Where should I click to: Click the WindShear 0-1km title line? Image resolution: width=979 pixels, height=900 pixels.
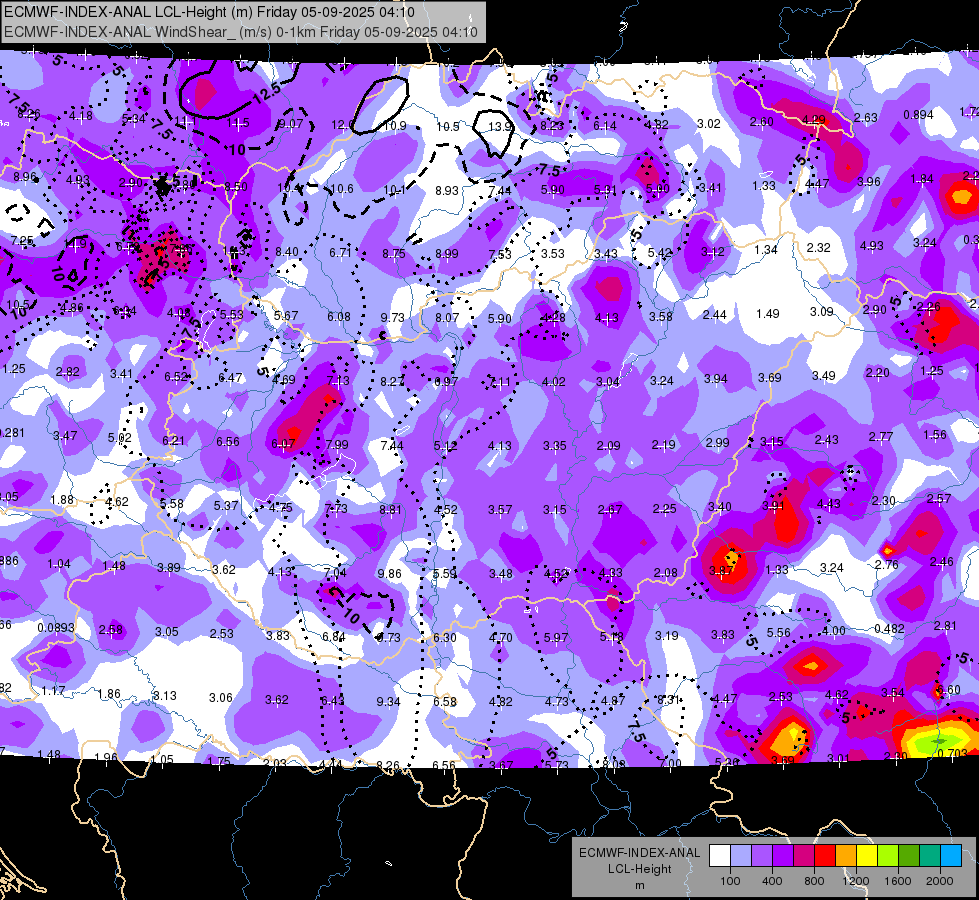coord(240,32)
